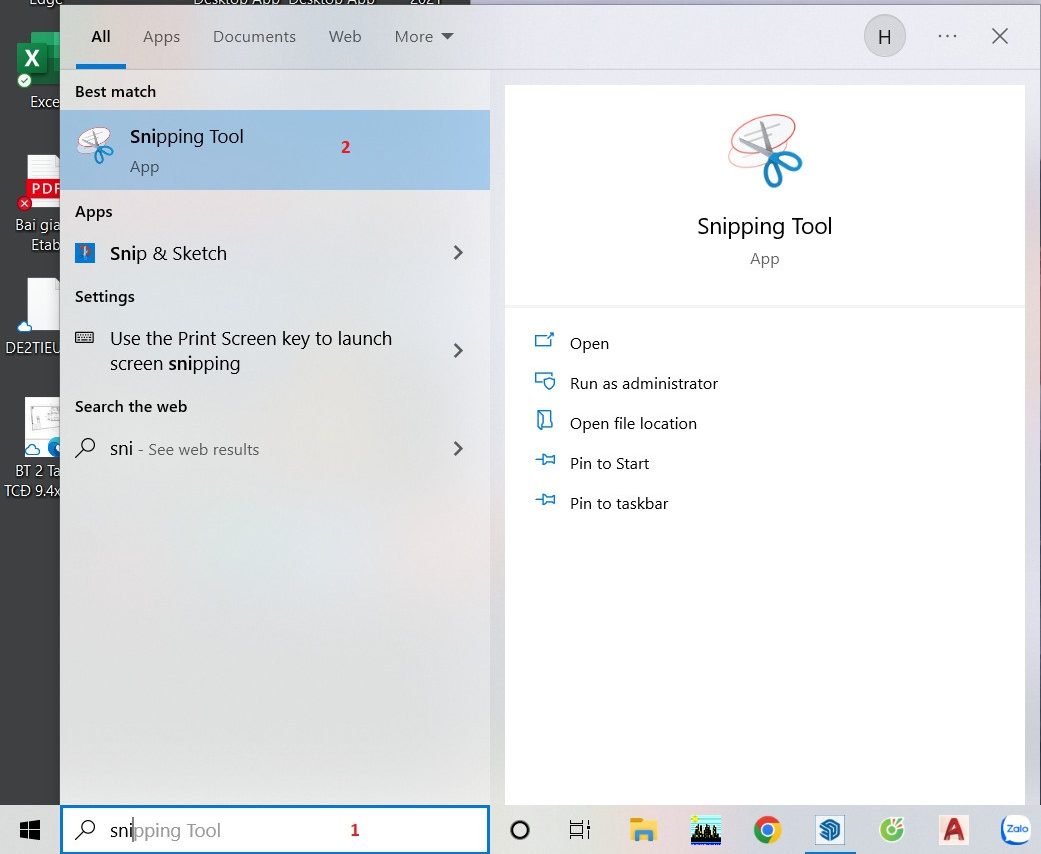The image size is (1041, 854).
Task: Open the Snipping Tool best match result
Action: 275,150
